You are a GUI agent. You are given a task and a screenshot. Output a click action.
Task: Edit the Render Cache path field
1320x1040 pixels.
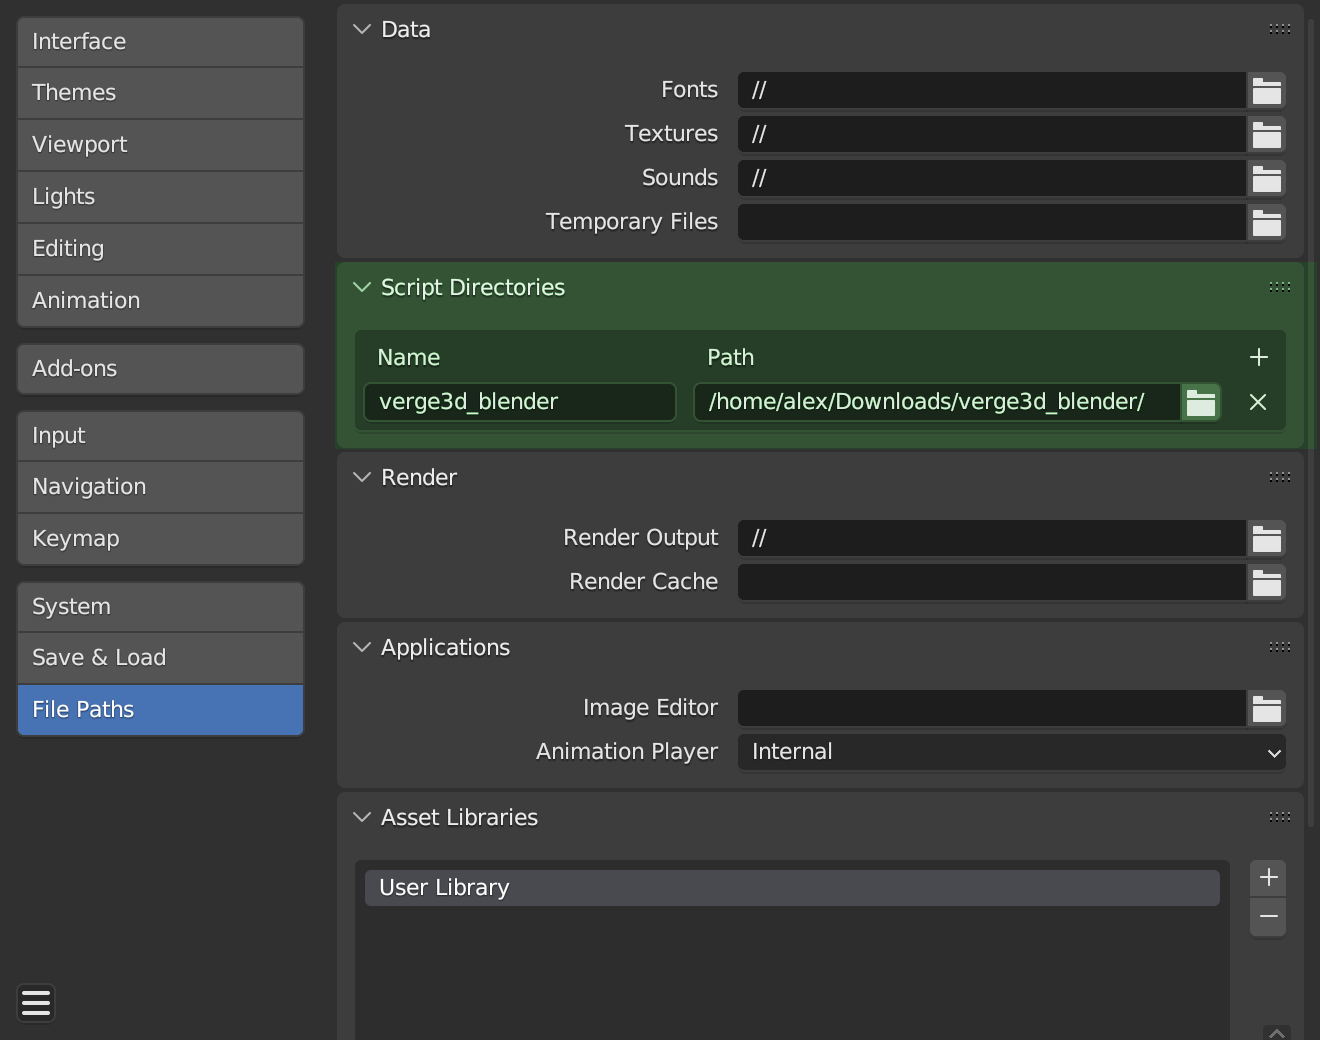click(x=992, y=582)
